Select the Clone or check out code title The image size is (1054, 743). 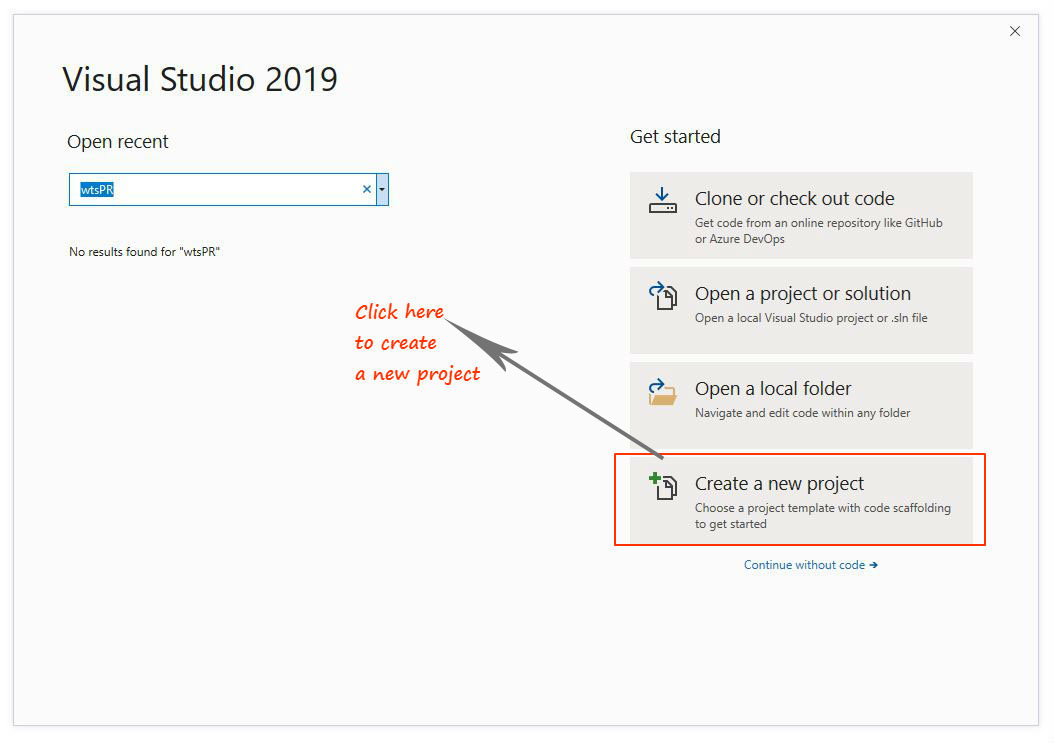pyautogui.click(x=795, y=198)
